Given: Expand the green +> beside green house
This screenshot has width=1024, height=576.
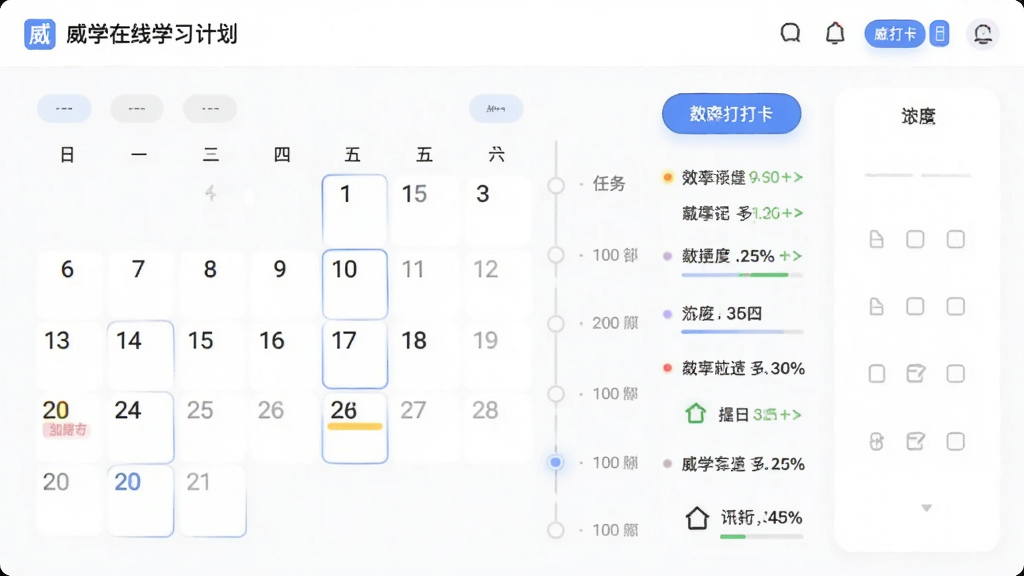Looking at the screenshot, I should (777, 414).
